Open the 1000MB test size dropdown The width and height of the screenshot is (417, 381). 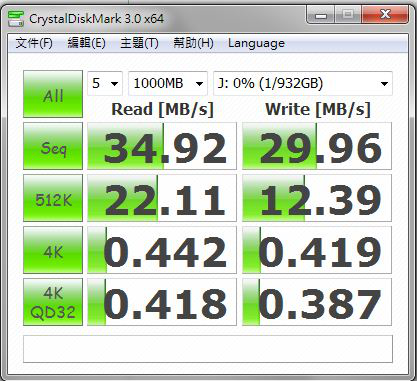coord(168,83)
